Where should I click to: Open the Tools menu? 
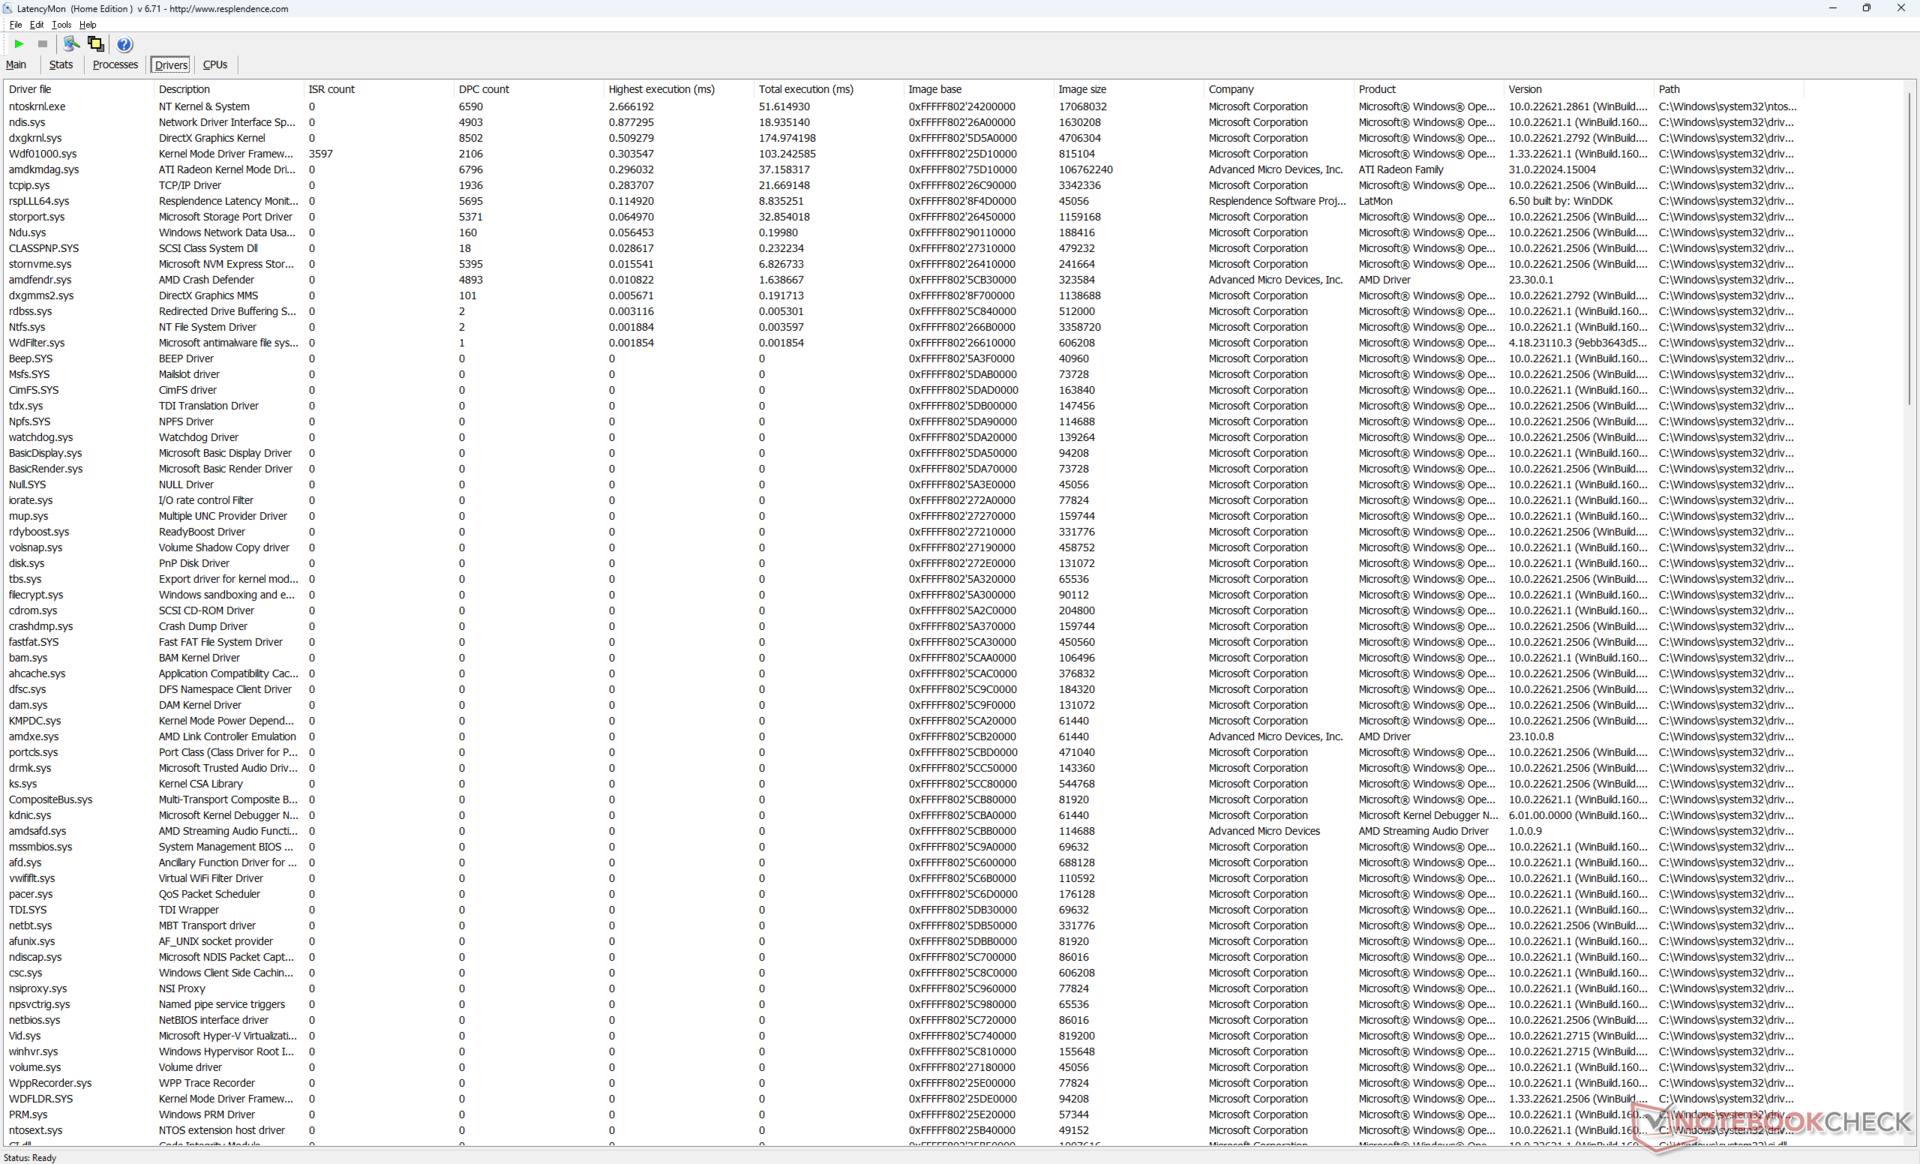click(61, 25)
